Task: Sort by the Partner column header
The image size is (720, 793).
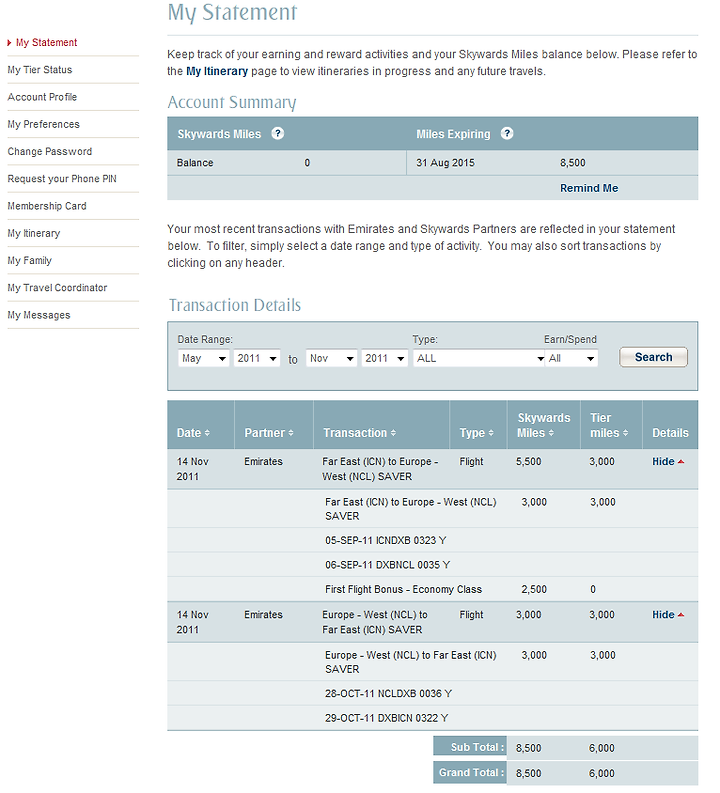Action: pos(268,433)
